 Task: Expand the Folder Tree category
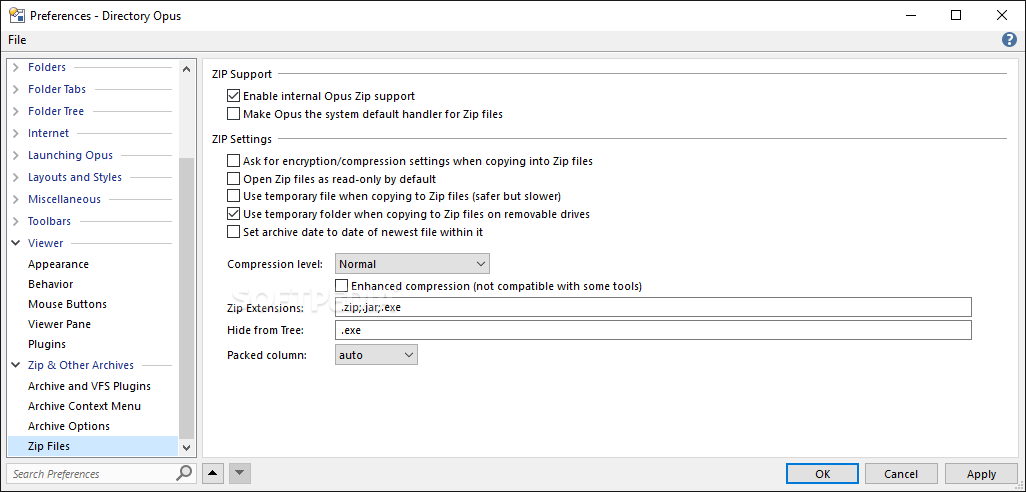pos(16,111)
